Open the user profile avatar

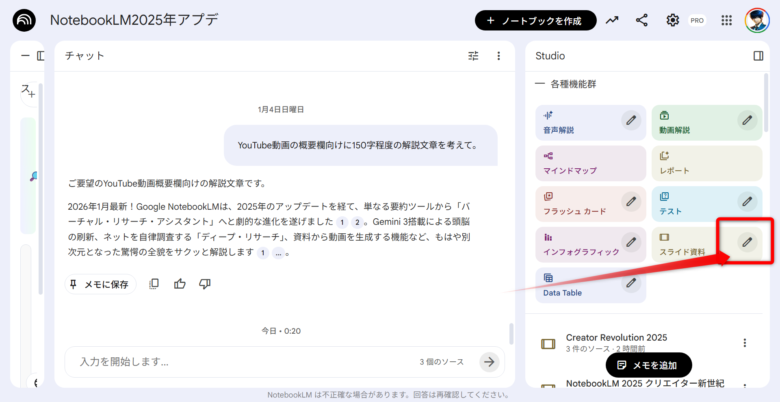pyautogui.click(x=757, y=21)
